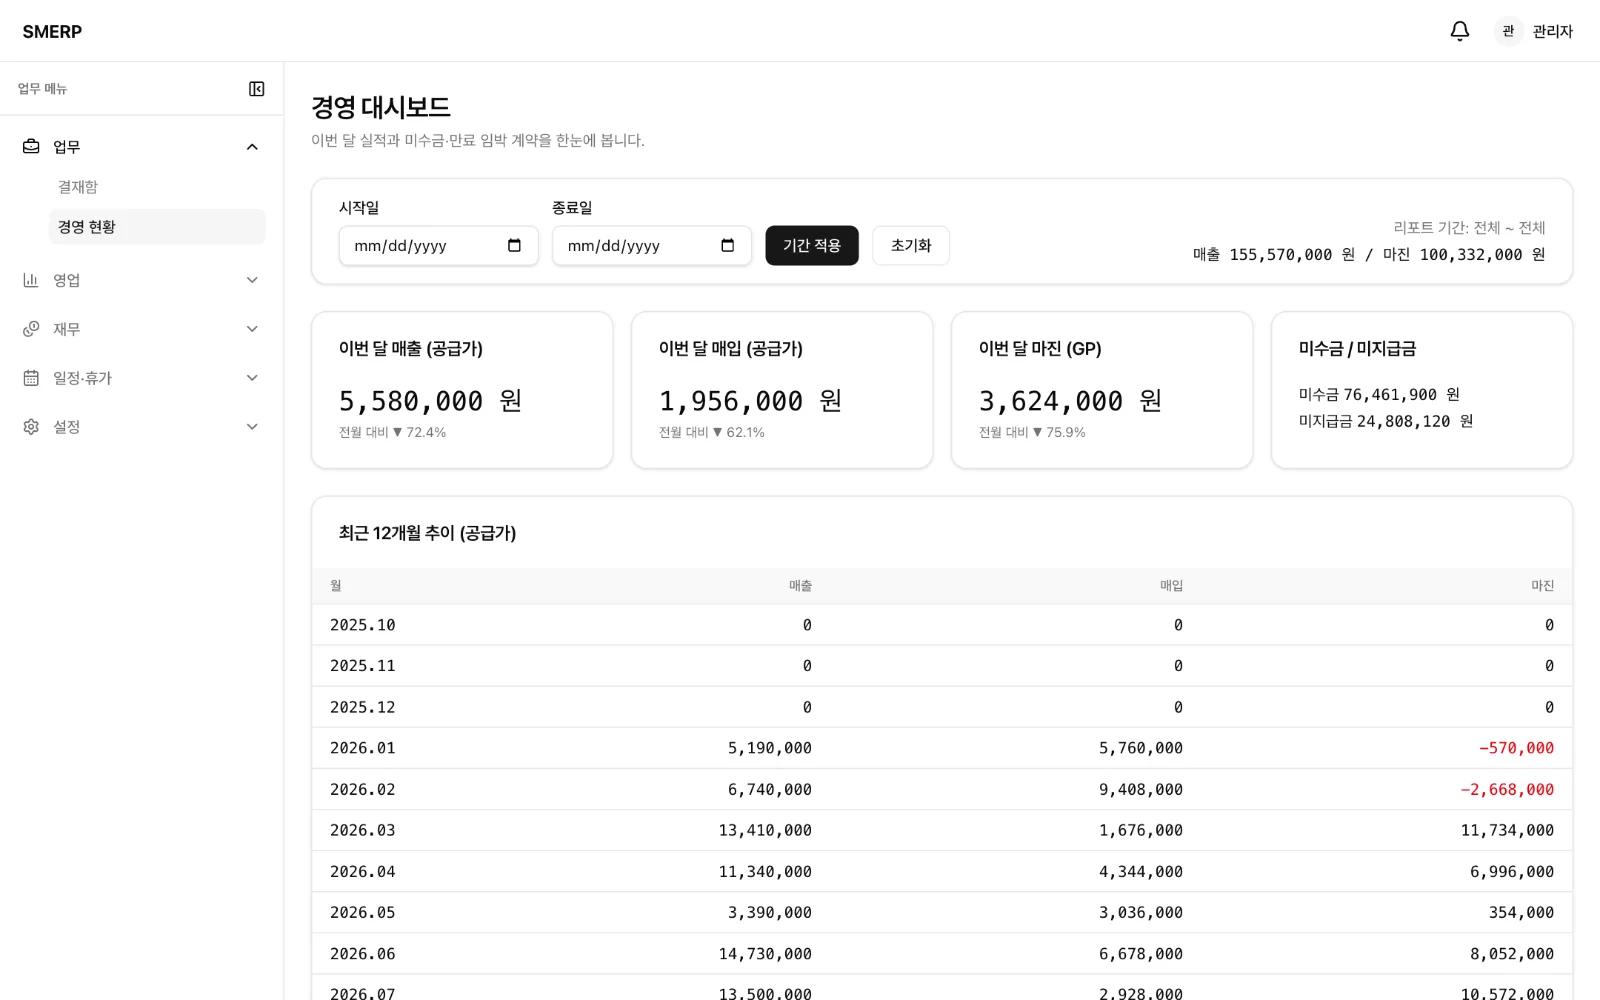Click the 13,410,000 sales cell
The width and height of the screenshot is (1600, 1000).
point(765,831)
